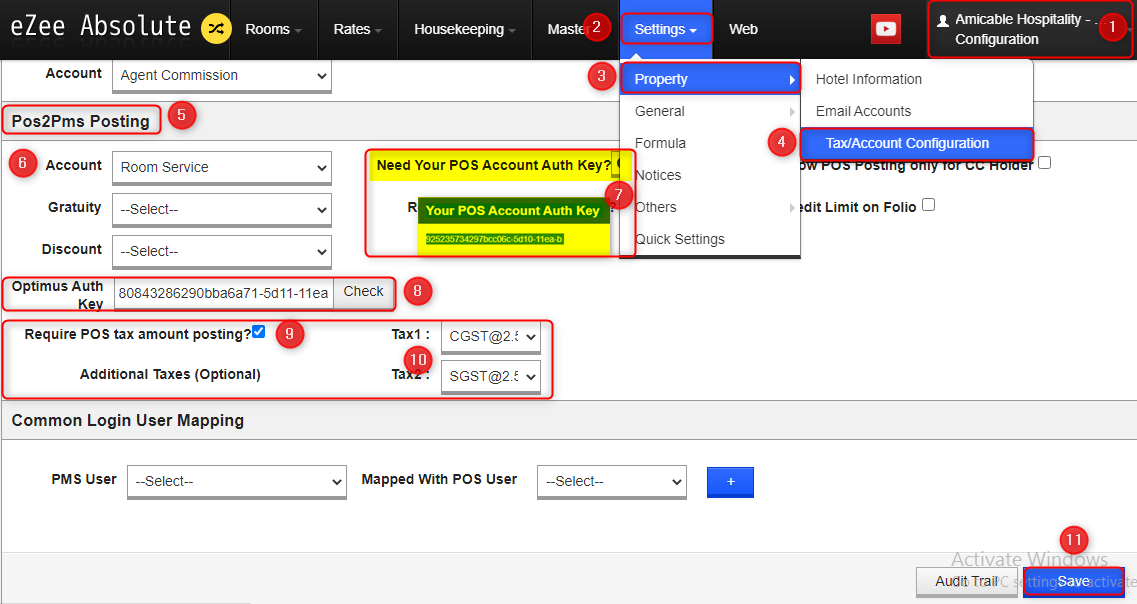Click the Save button
The height and width of the screenshot is (604, 1137).
[1073, 582]
